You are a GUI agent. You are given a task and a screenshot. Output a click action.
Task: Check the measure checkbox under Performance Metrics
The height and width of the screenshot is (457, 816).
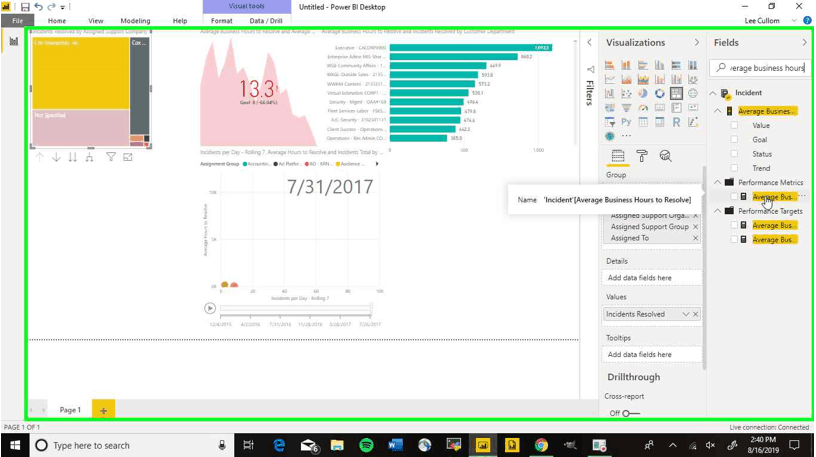pos(734,197)
